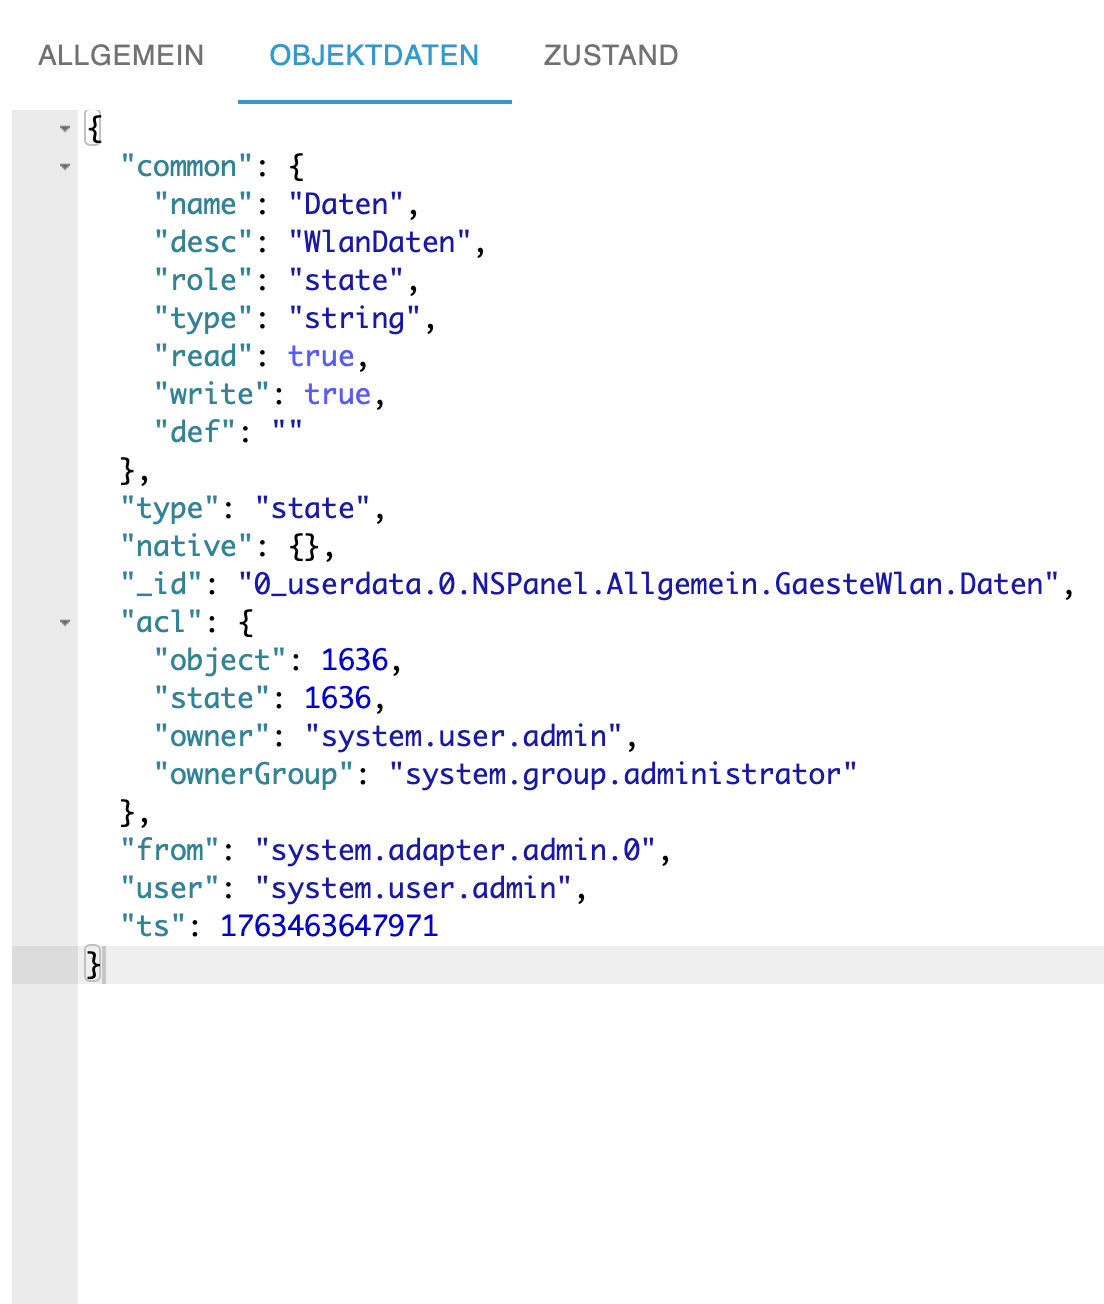This screenshot has width=1104, height=1304.
Task: Click the "ts" key
Action: (x=154, y=926)
